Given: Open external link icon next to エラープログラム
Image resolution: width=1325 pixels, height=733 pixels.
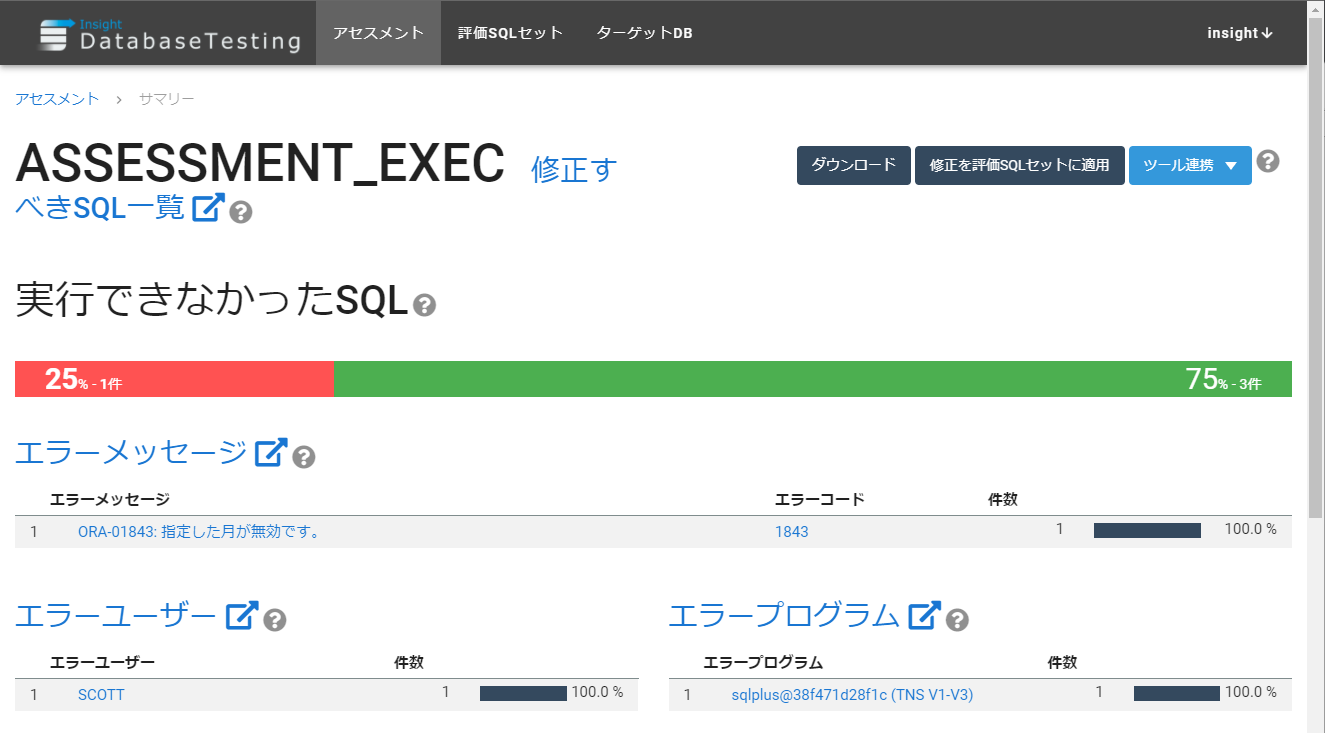Looking at the screenshot, I should [x=925, y=615].
